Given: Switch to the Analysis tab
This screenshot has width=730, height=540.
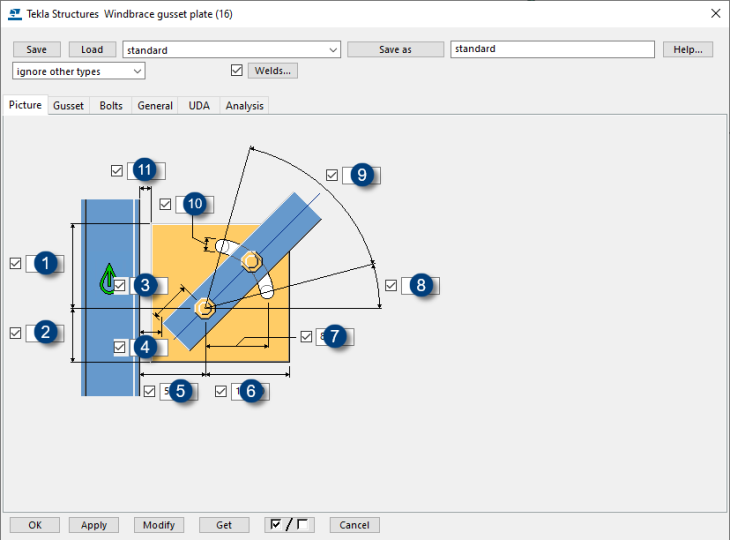Looking at the screenshot, I should (x=244, y=106).
